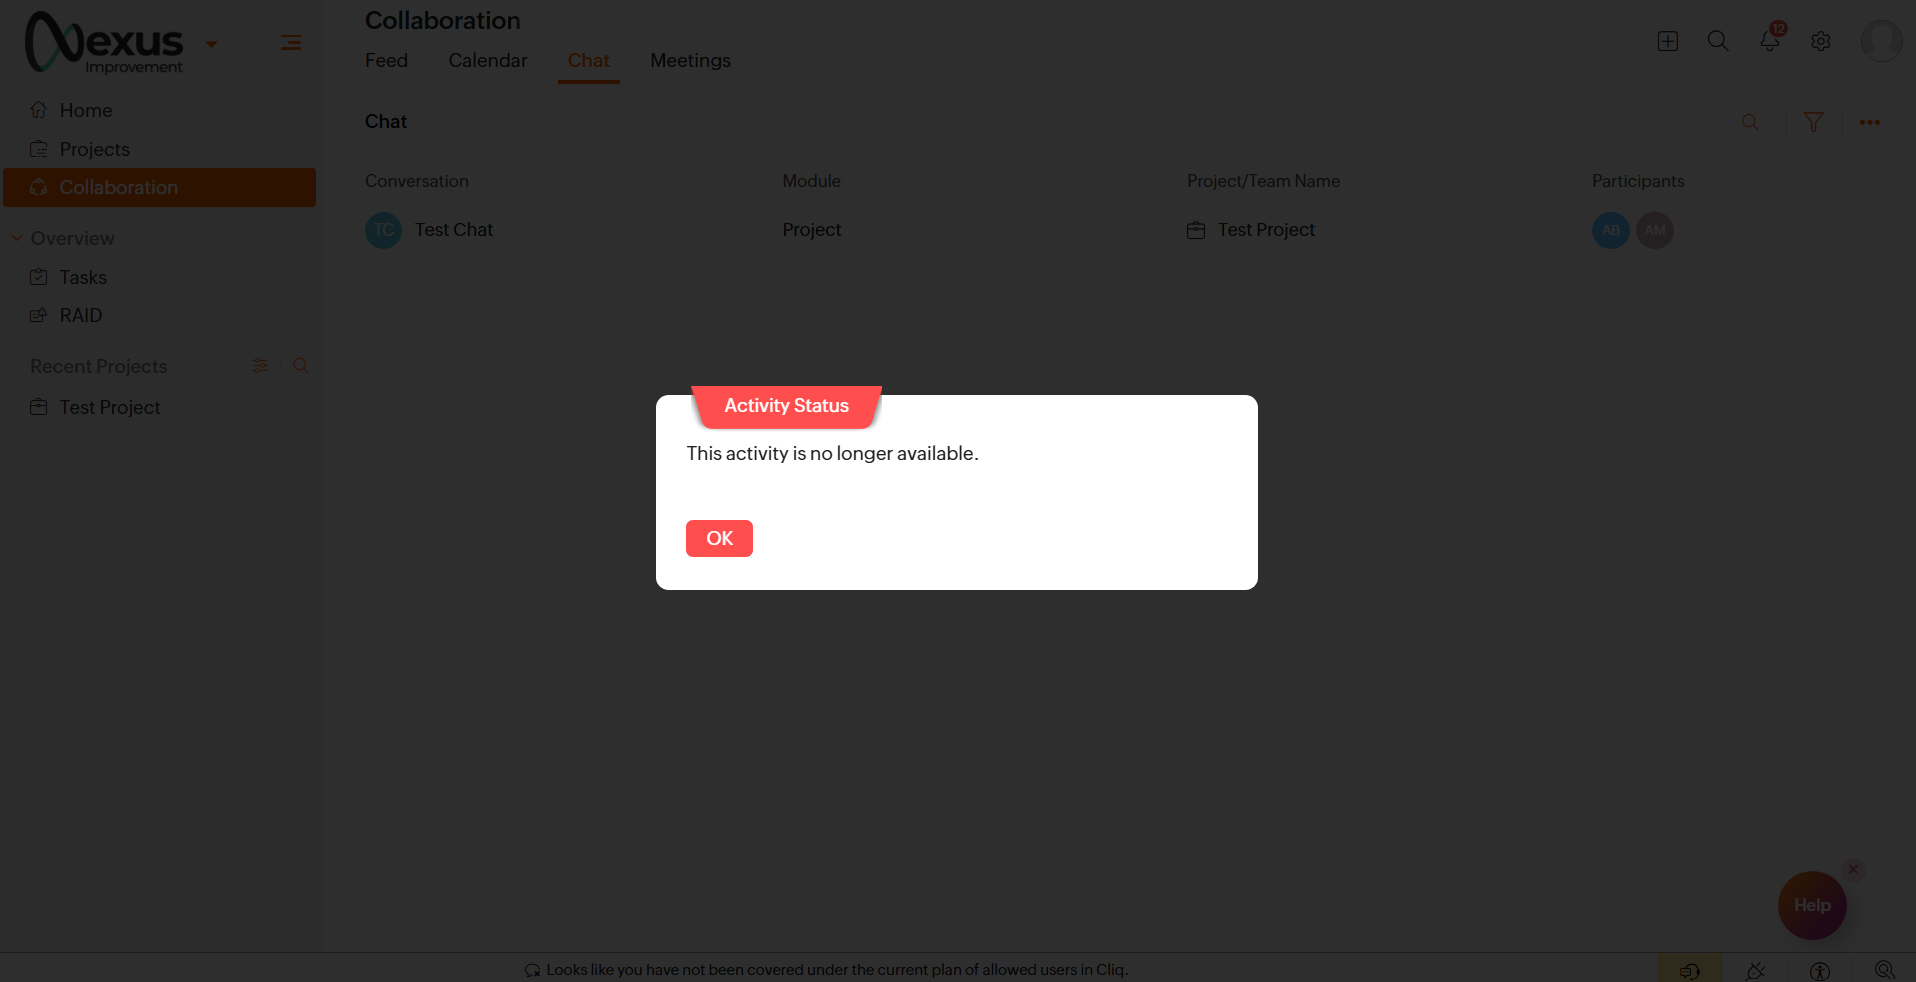Open the chat more options ellipsis
Image resolution: width=1916 pixels, height=982 pixels.
click(1870, 122)
